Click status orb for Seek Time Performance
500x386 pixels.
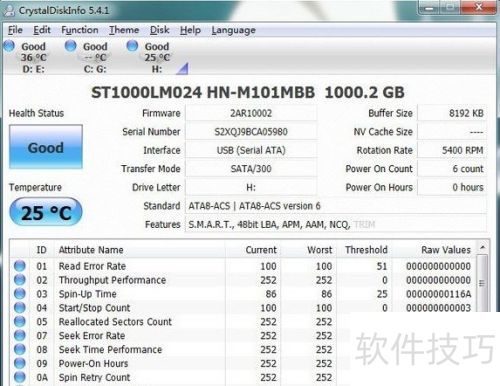(x=20, y=349)
